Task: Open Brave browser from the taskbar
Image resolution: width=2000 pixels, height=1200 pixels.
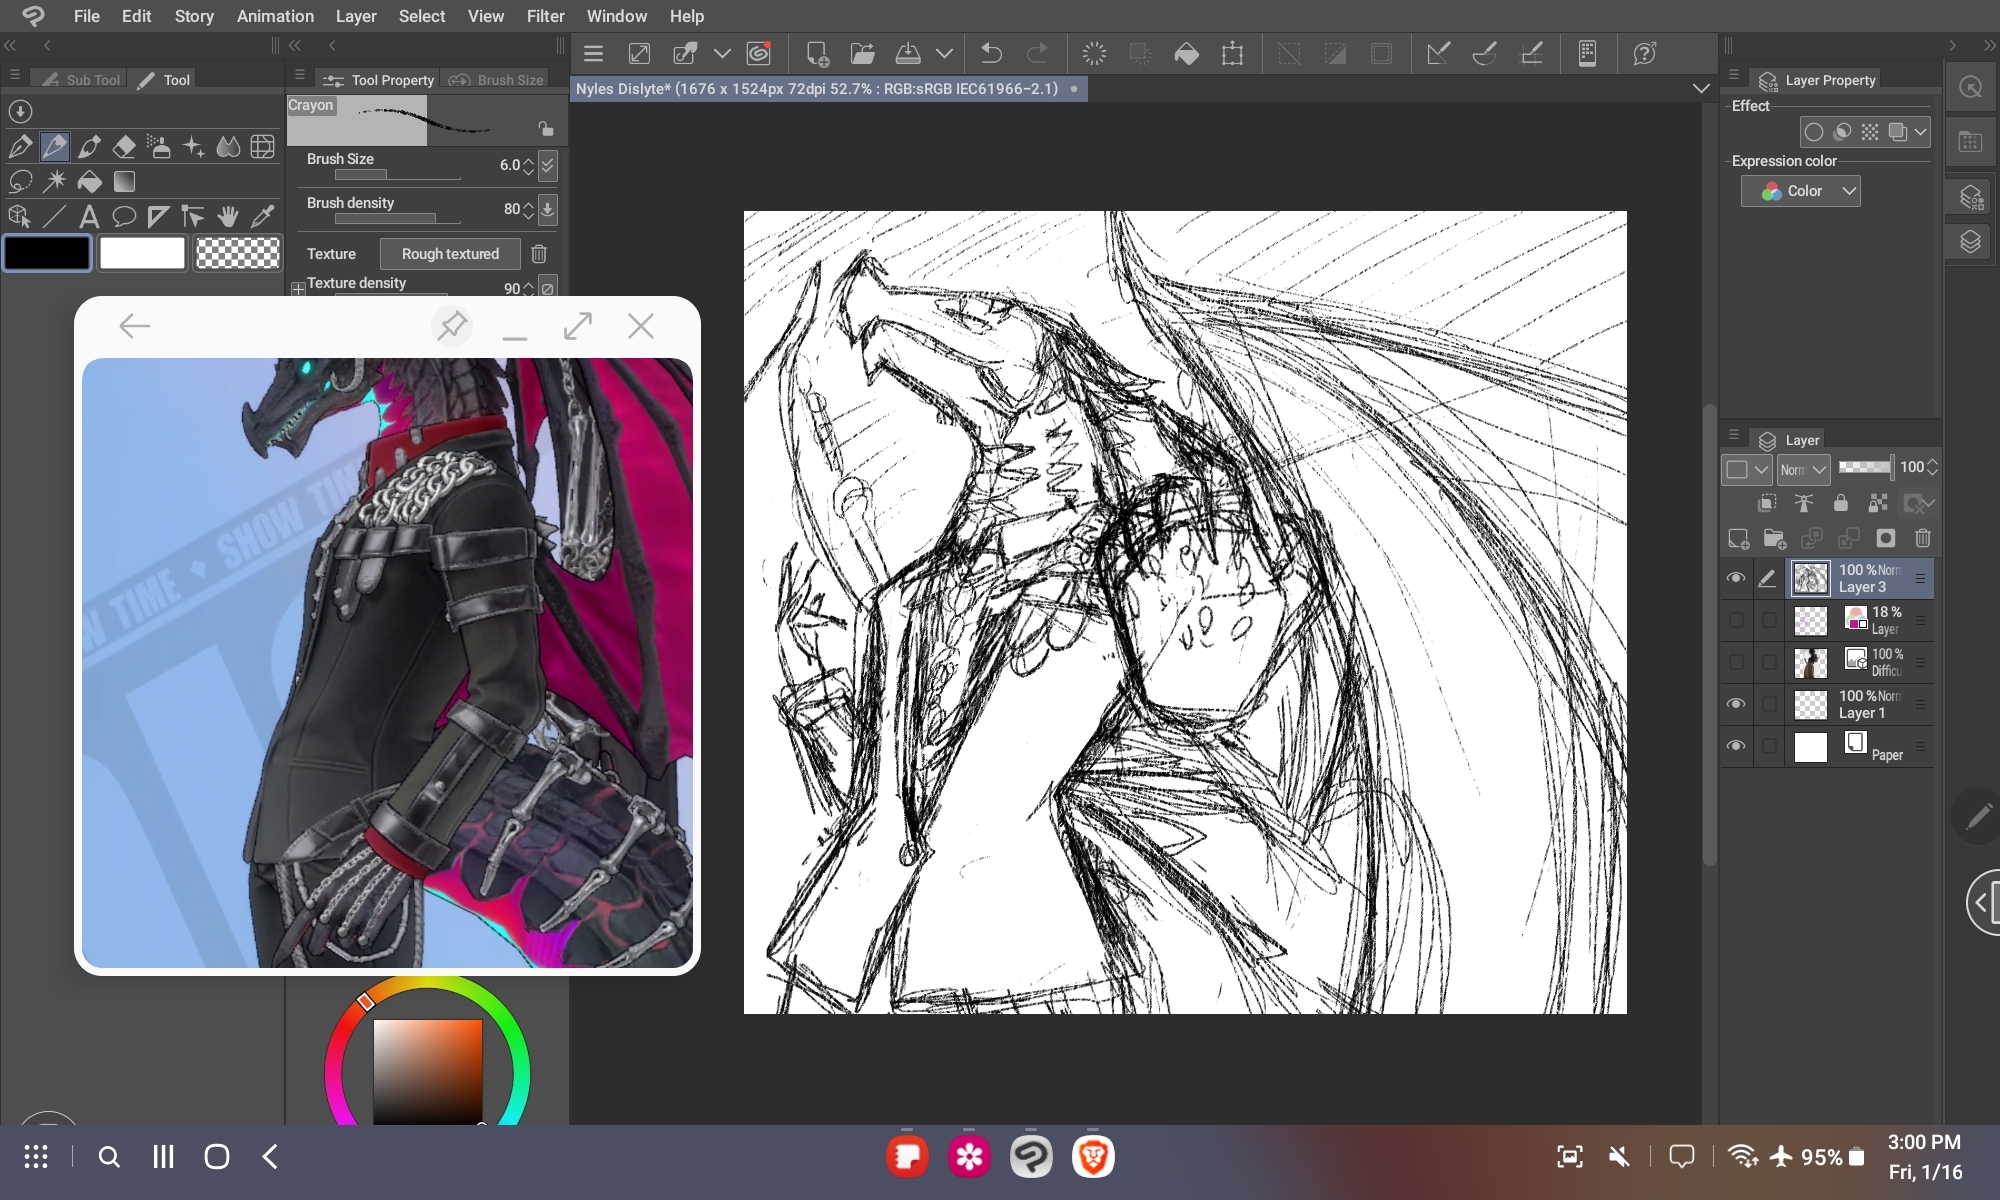Action: (1093, 1157)
